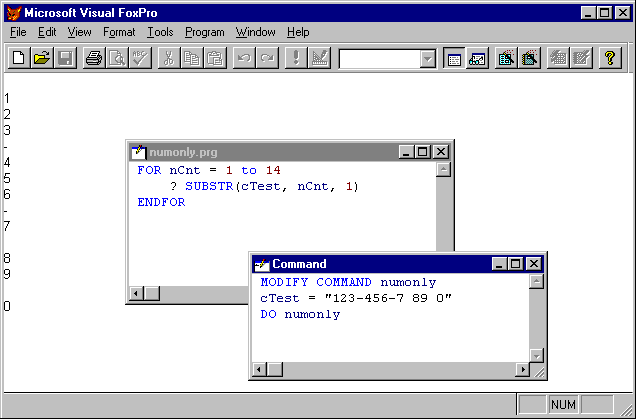Click the 'DO numonly' command line
Screen dimensions: 636x419
pyautogui.click(x=300, y=314)
